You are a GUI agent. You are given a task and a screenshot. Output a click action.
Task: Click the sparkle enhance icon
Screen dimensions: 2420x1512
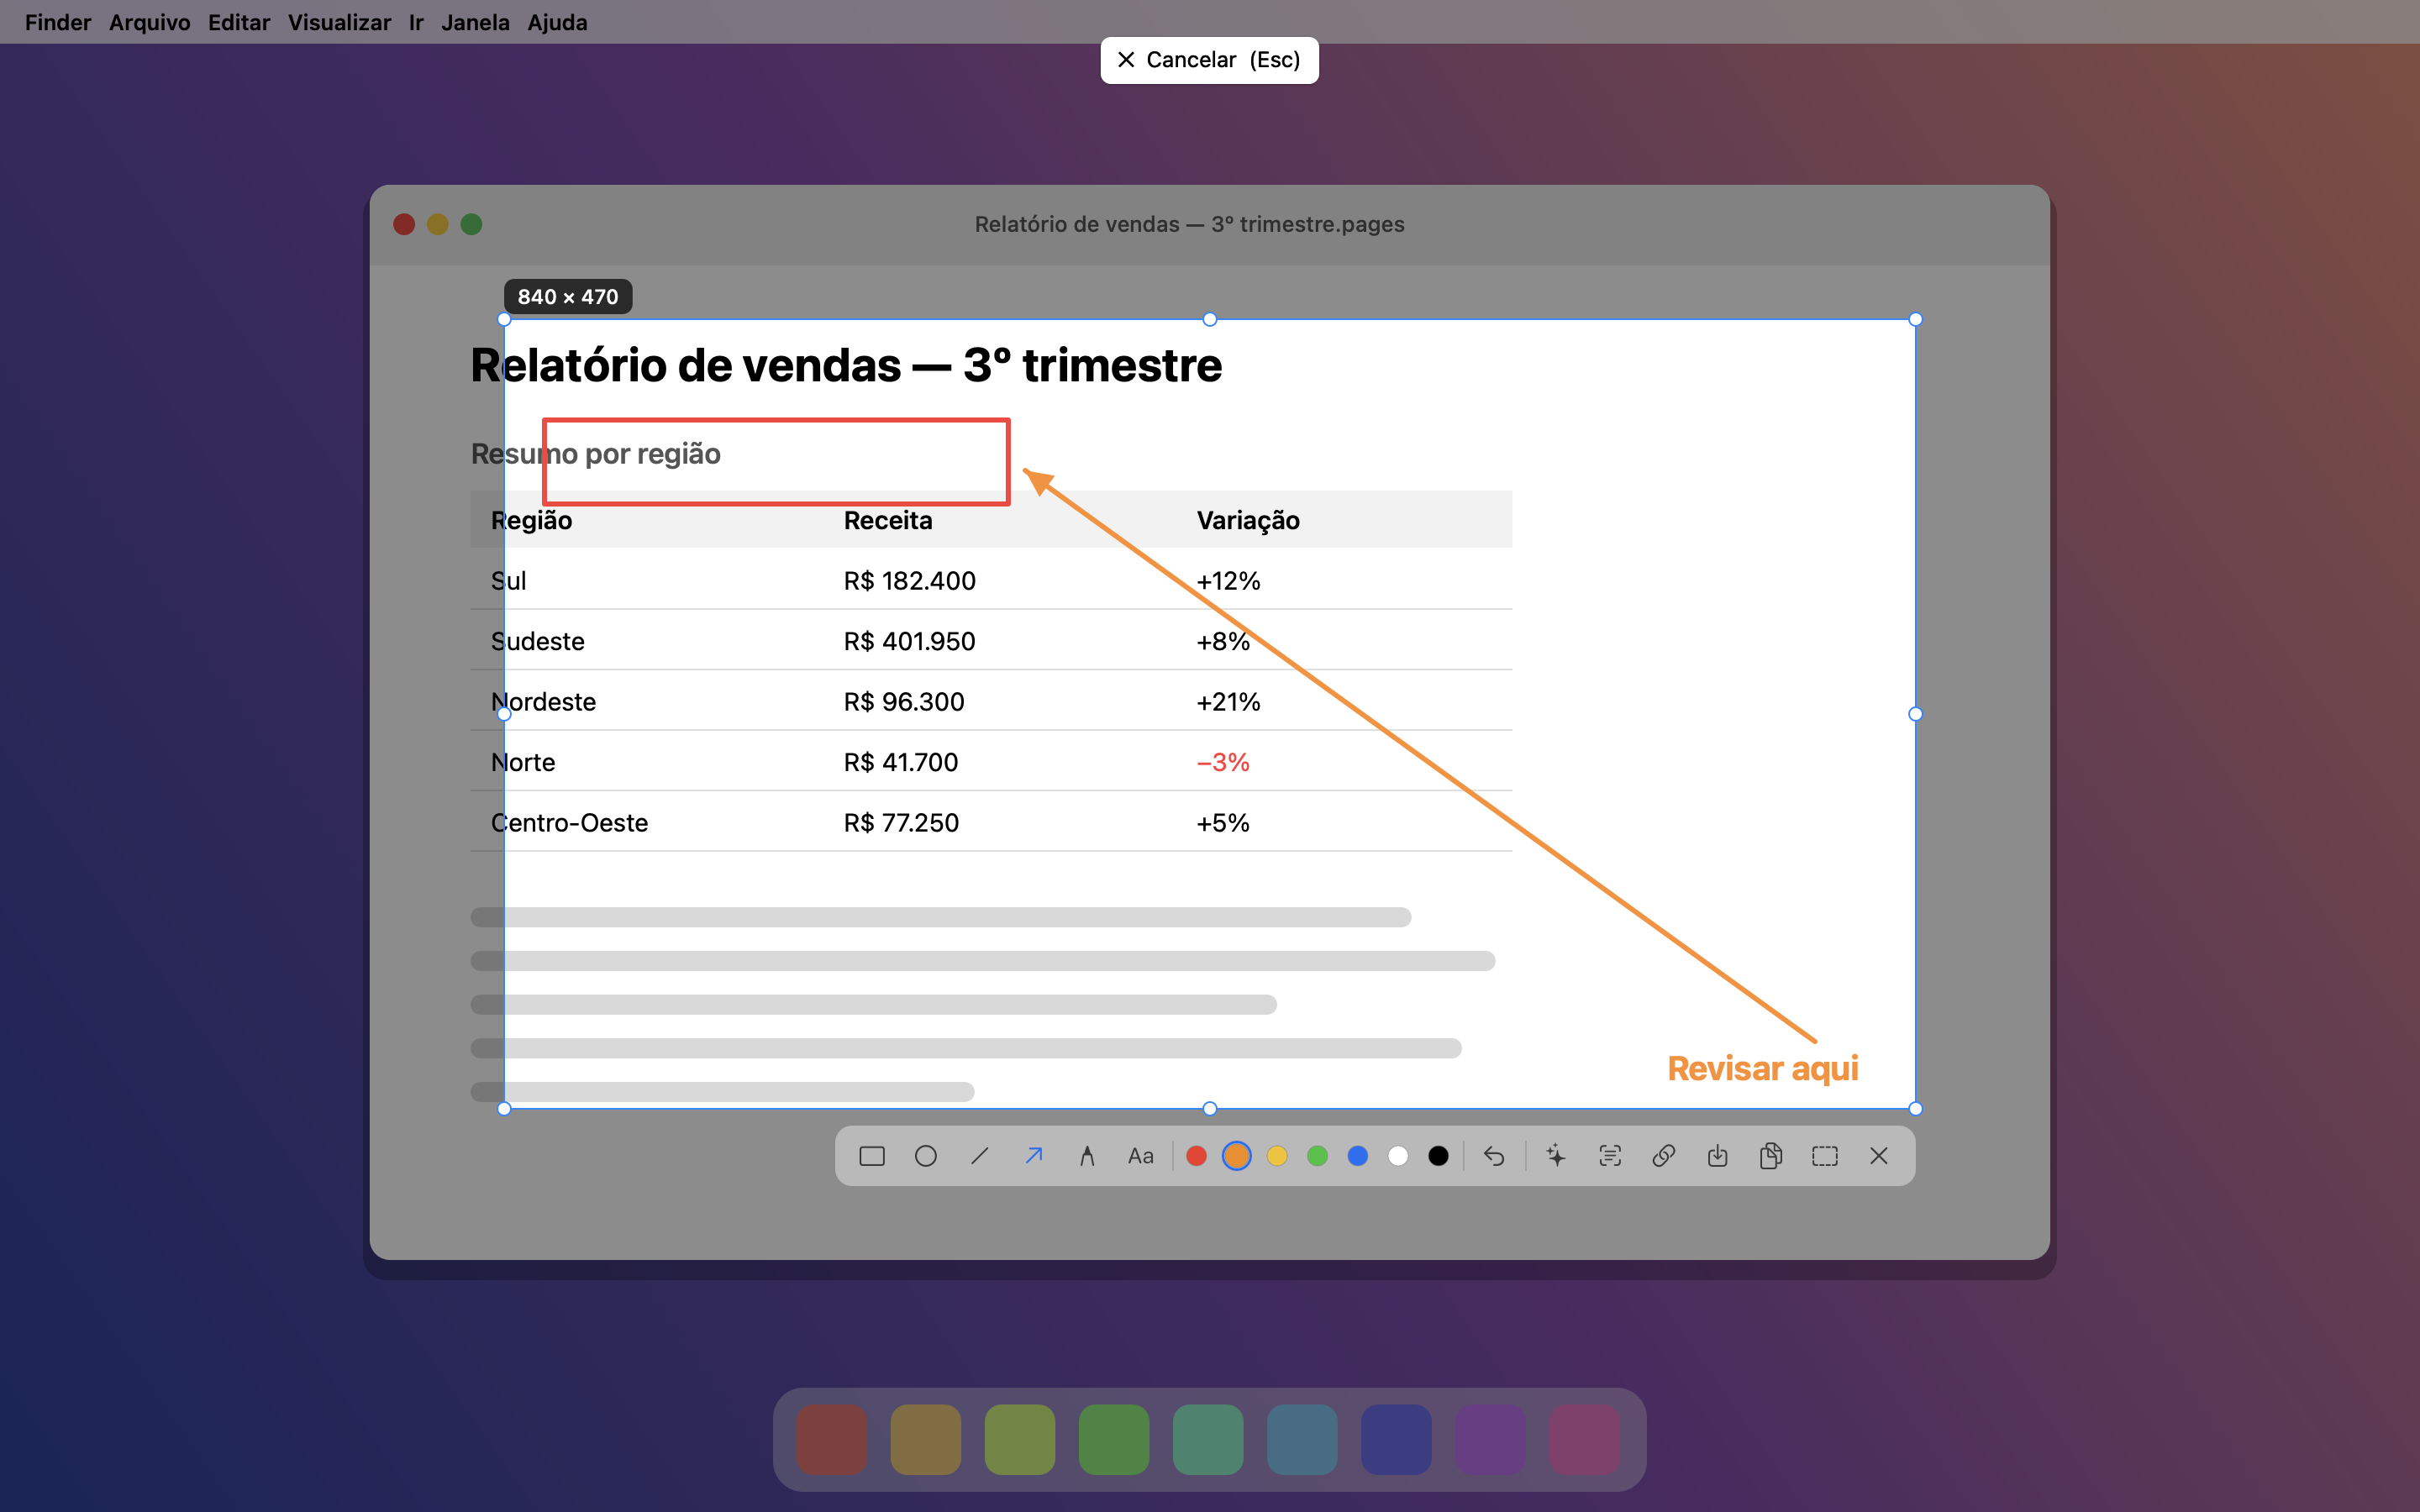[1556, 1156]
